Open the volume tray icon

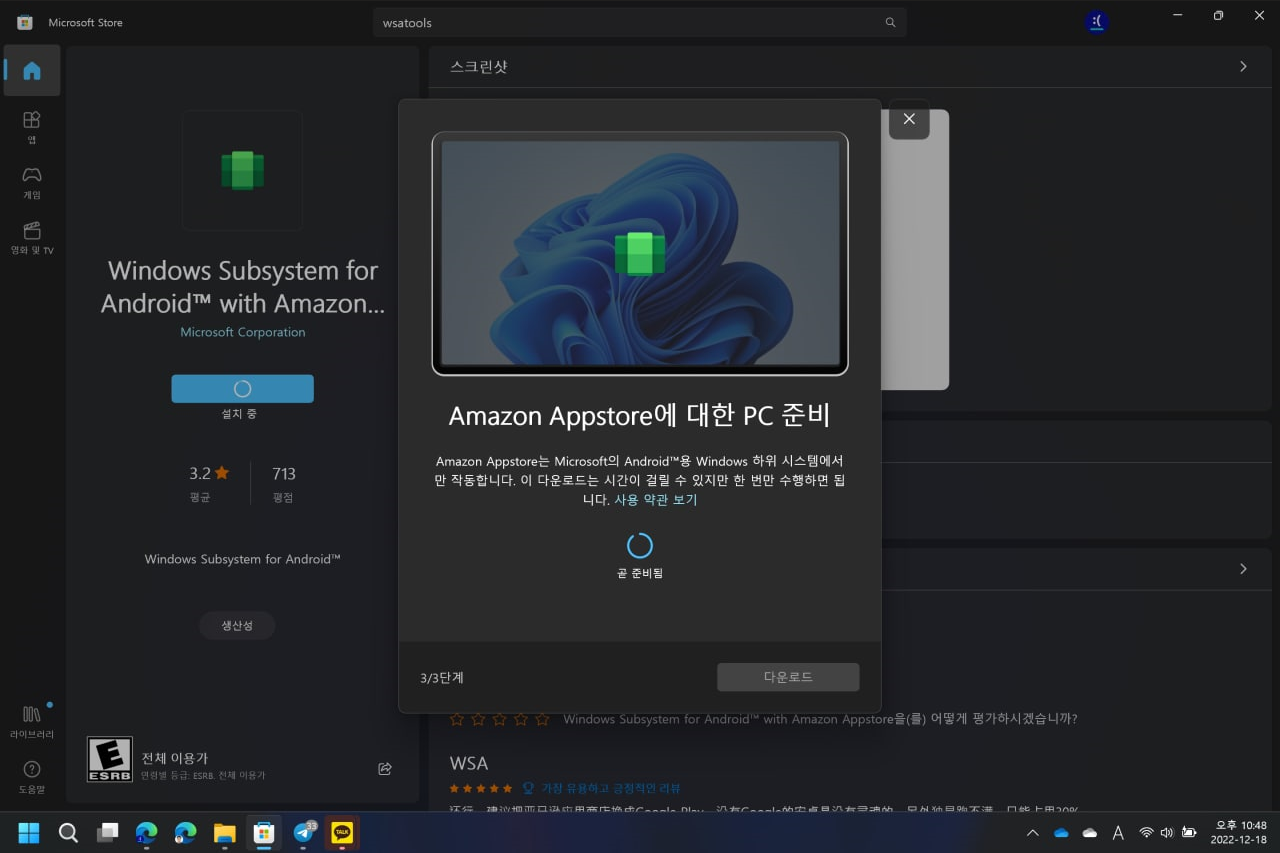1167,832
